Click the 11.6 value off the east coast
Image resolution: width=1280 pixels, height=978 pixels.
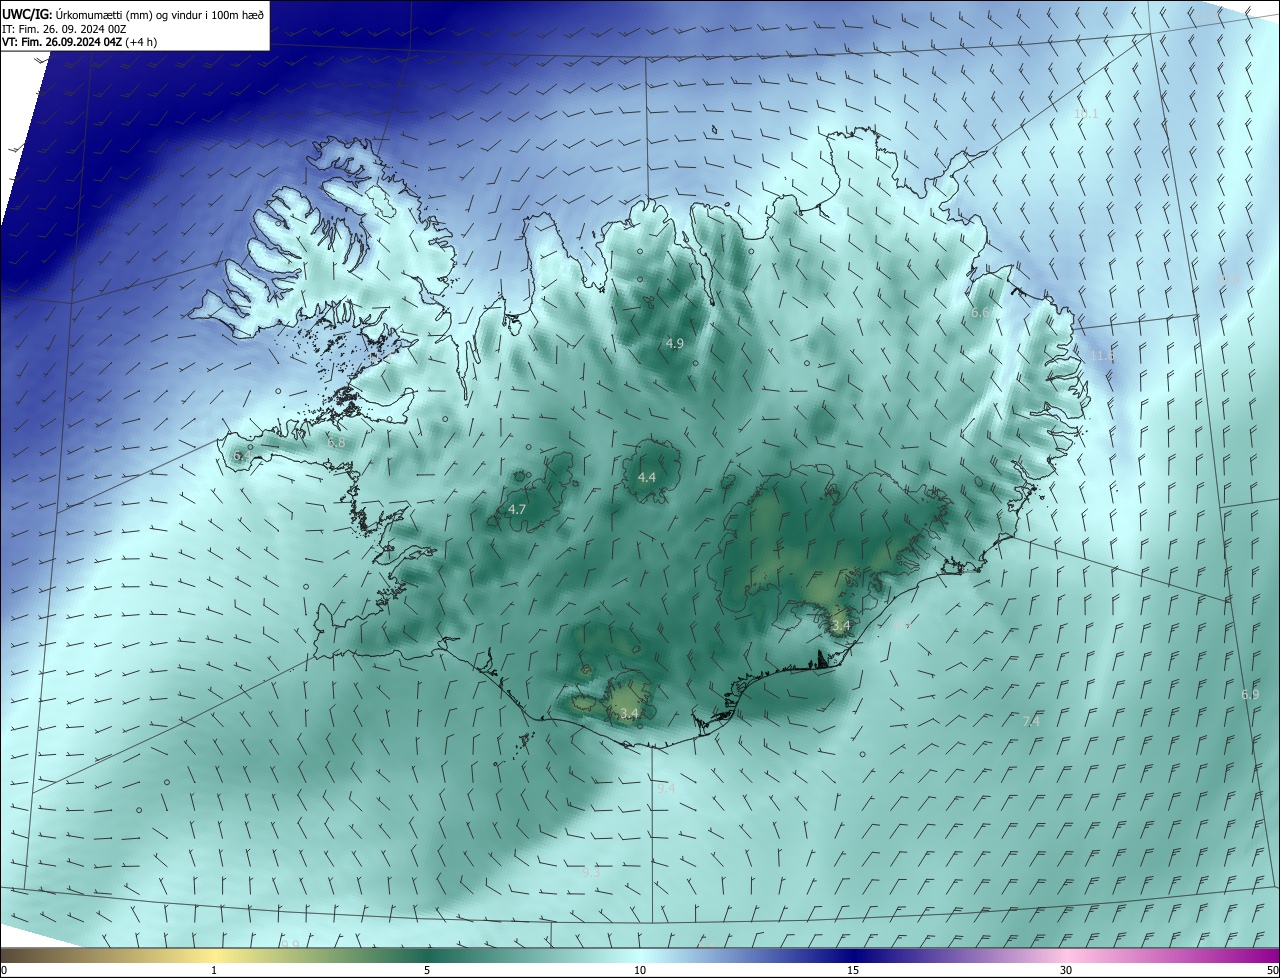[1102, 355]
